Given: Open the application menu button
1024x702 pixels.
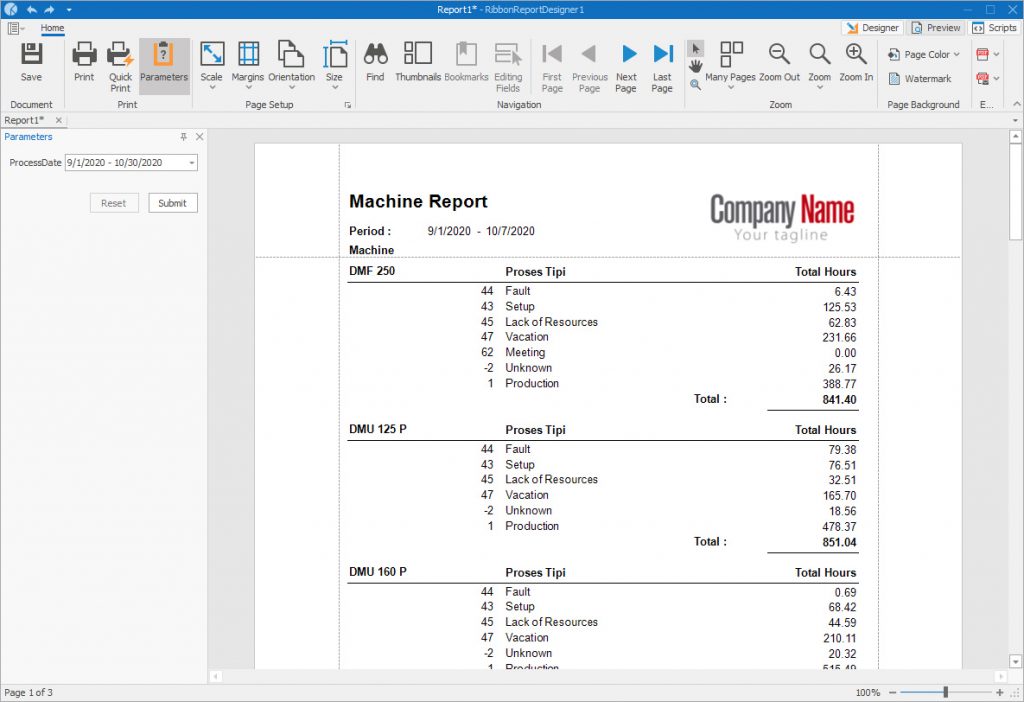Looking at the screenshot, I should 16,28.
